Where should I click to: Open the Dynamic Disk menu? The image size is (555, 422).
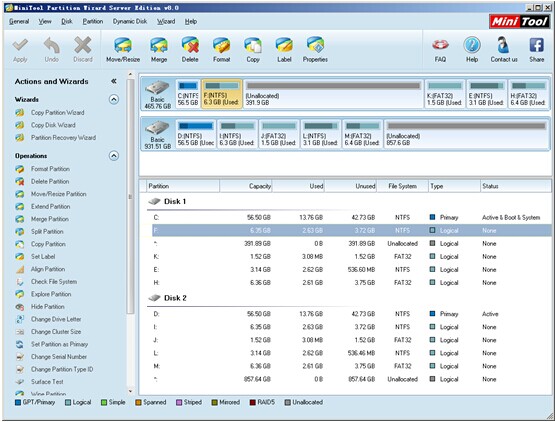(130, 22)
